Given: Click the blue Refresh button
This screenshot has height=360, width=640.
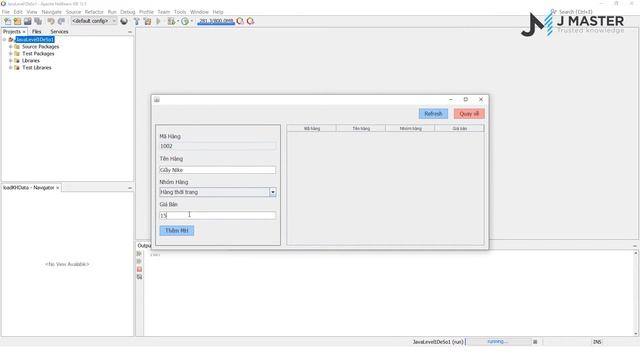Looking at the screenshot, I should [433, 114].
